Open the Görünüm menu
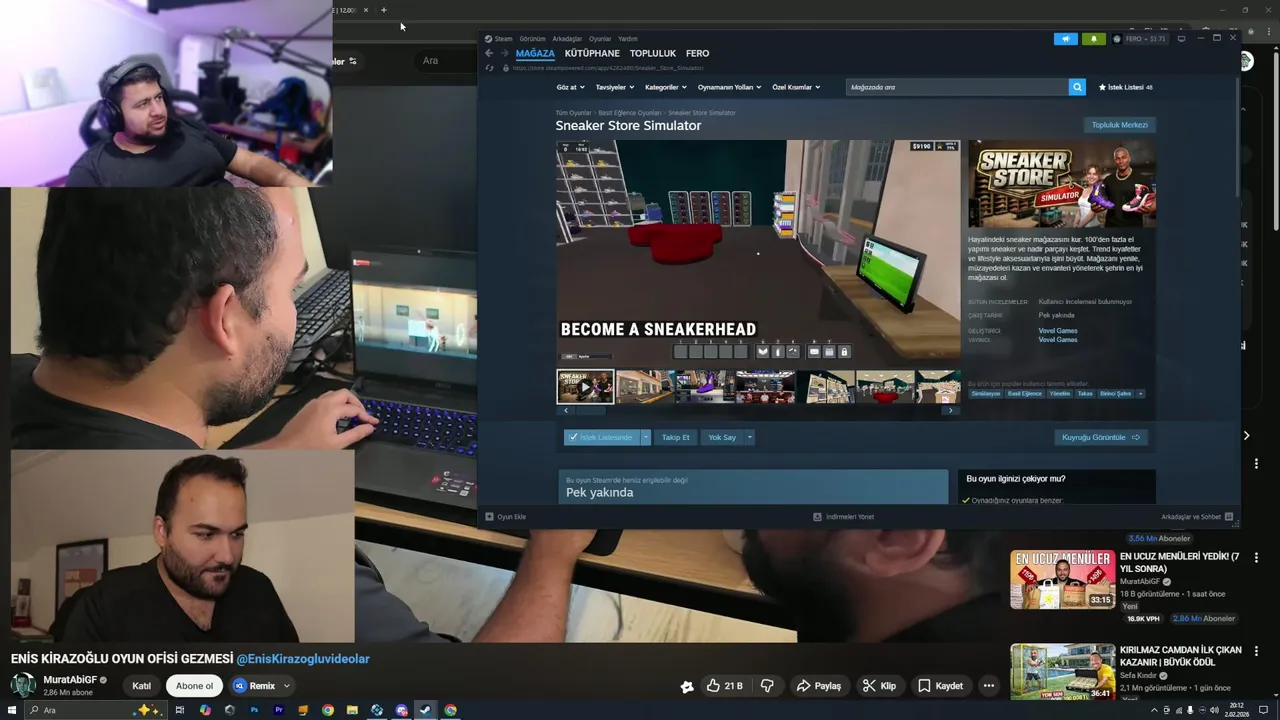Viewport: 1280px width, 720px height. pos(532,39)
